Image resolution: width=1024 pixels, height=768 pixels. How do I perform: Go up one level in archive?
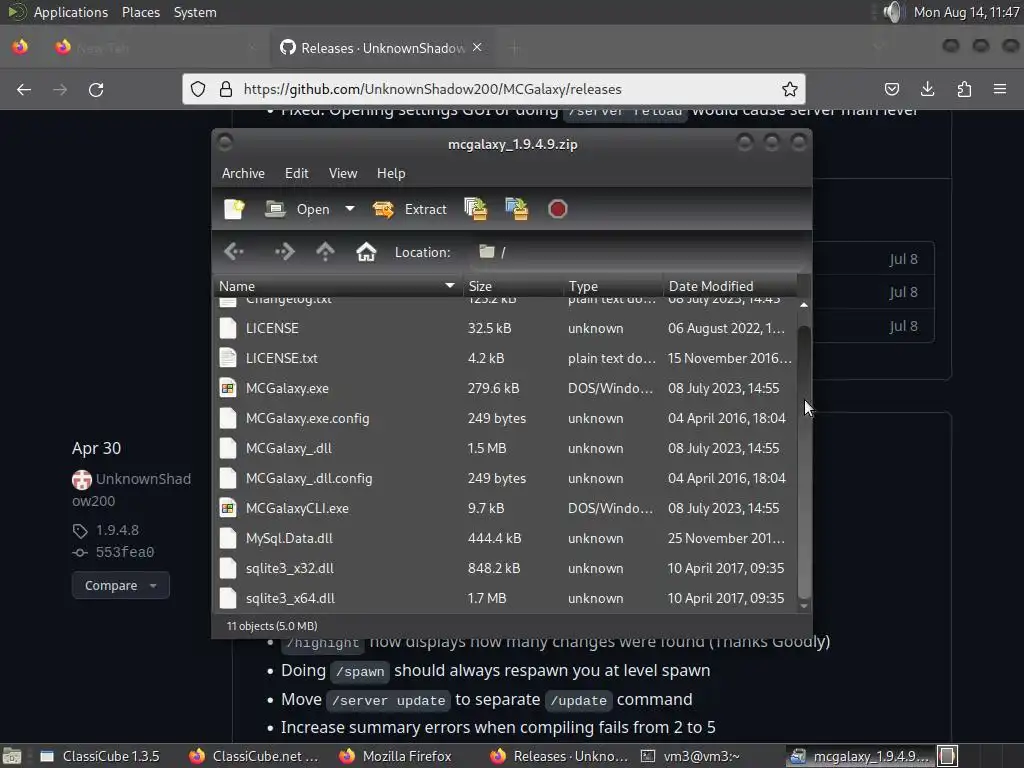click(325, 251)
